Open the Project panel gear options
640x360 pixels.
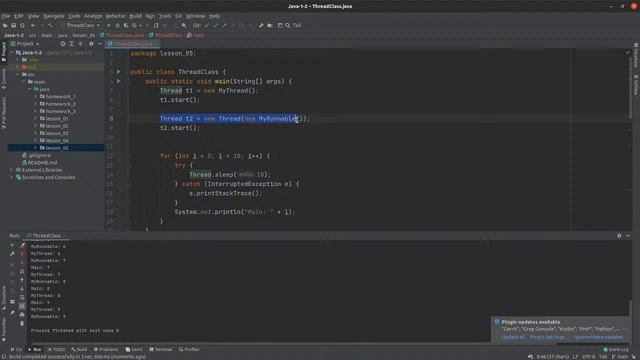[91, 44]
